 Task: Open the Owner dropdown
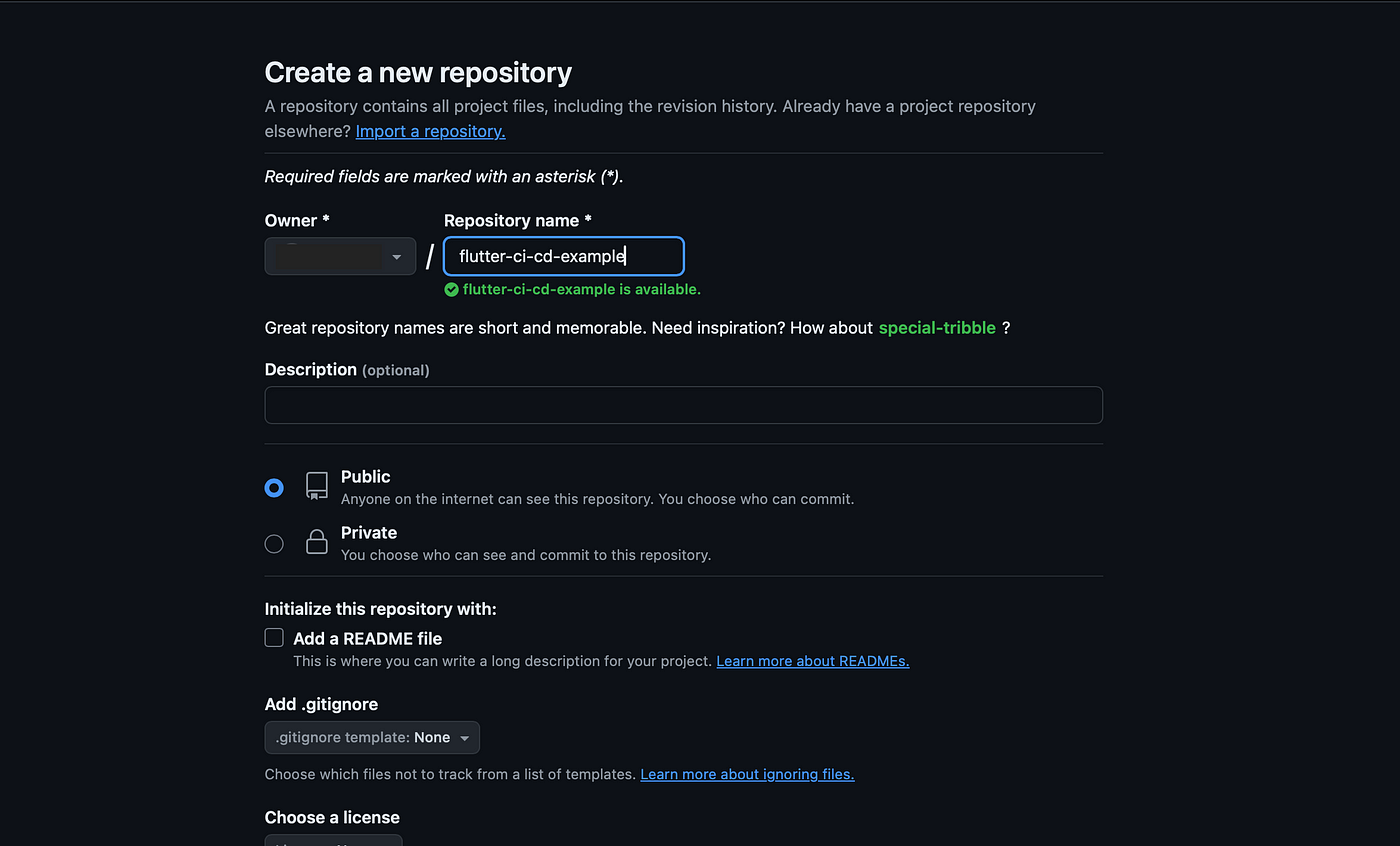340,256
